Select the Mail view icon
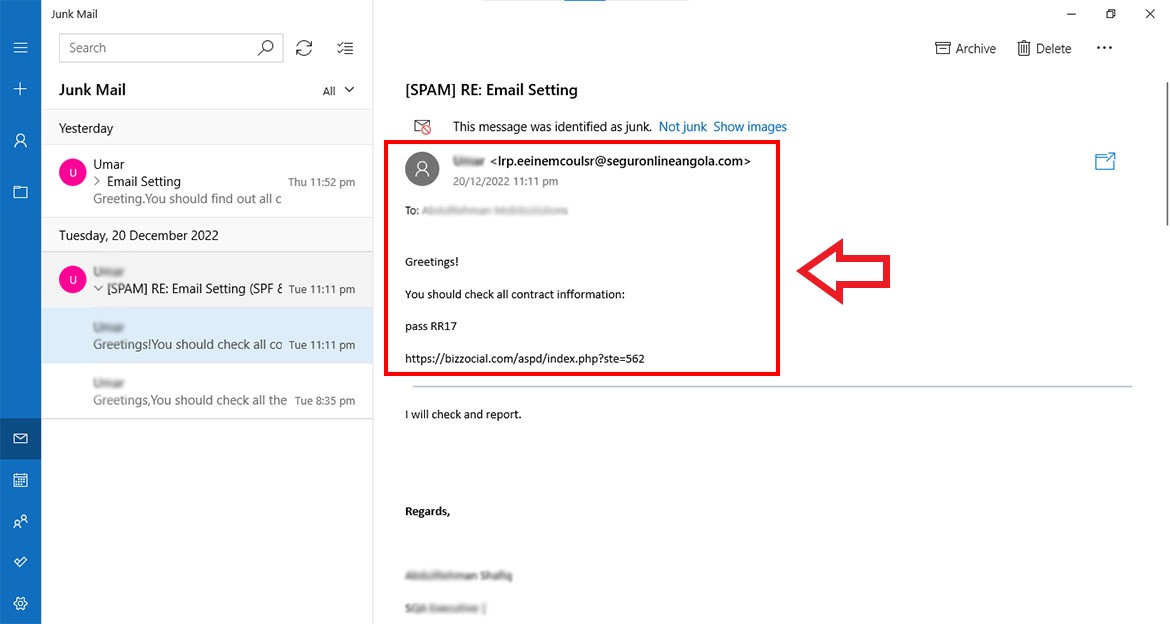1170x624 pixels. coord(20,438)
